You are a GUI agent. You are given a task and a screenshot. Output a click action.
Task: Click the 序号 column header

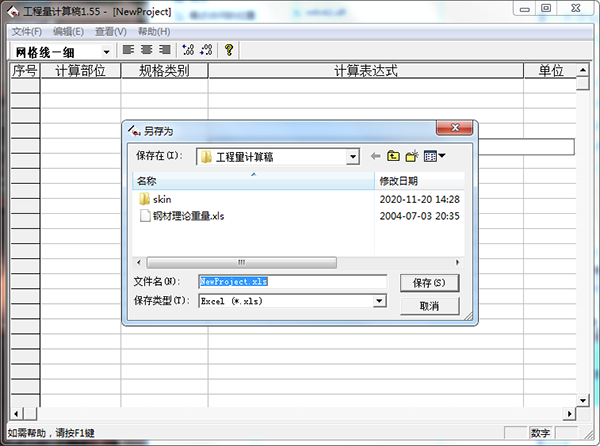pos(25,71)
